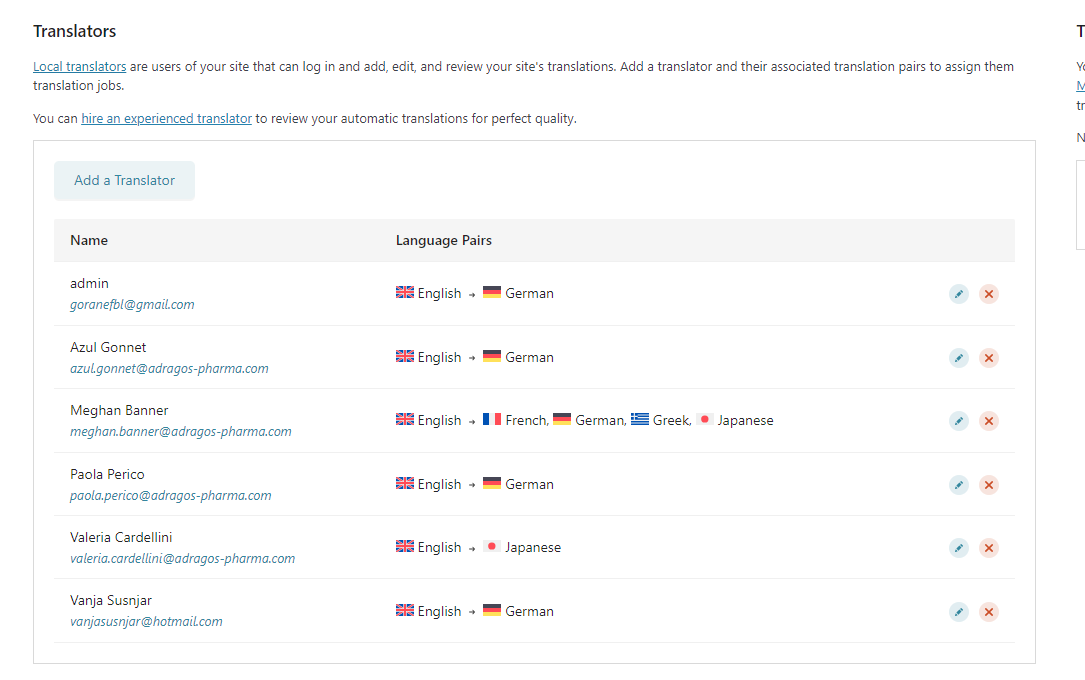1085x680 pixels.
Task: Delete Azul Gonnet from translators
Action: pos(989,357)
